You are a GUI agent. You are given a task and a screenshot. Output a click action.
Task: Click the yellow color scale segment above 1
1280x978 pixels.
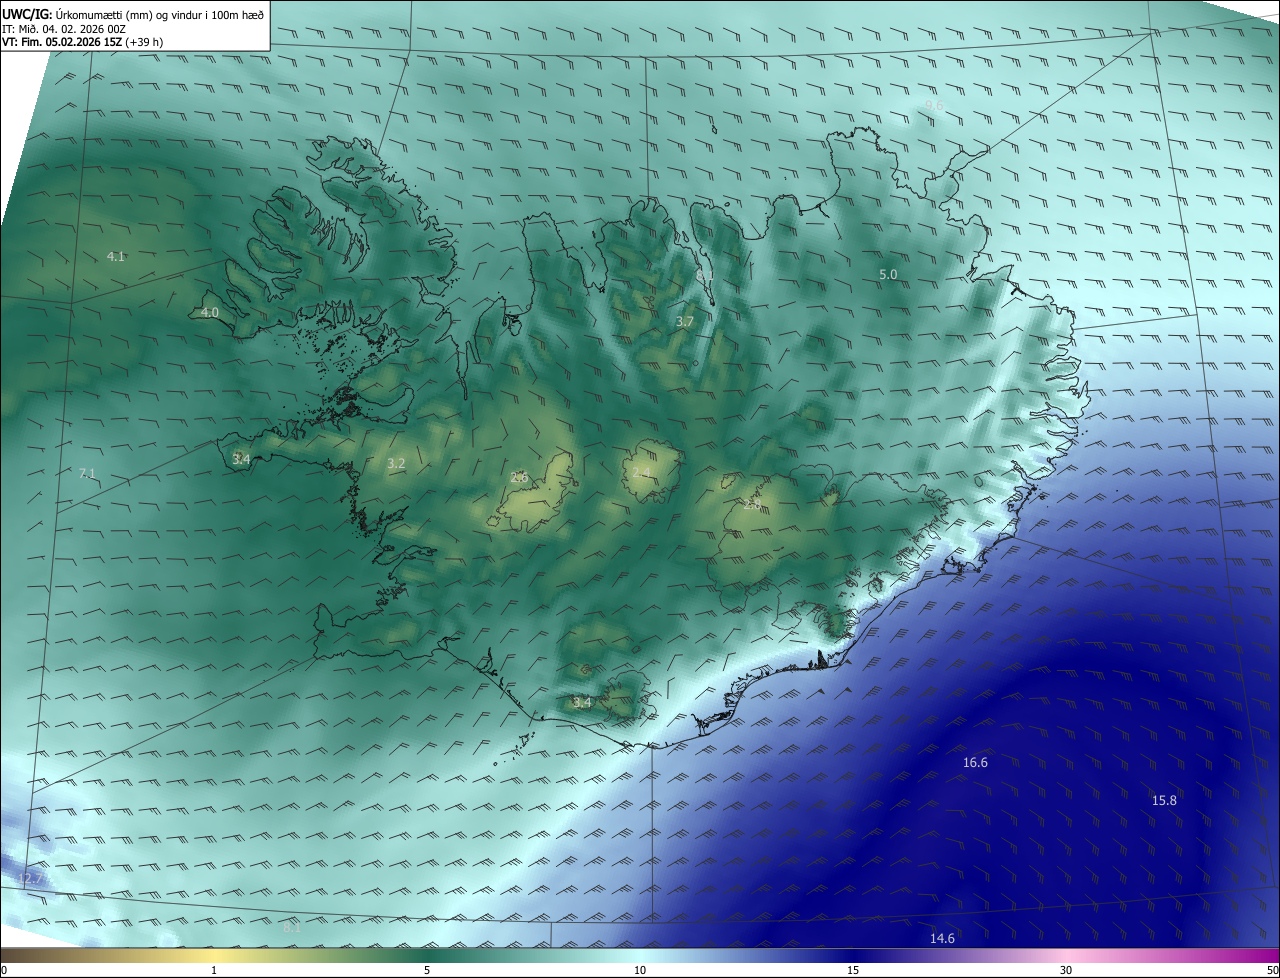point(214,955)
